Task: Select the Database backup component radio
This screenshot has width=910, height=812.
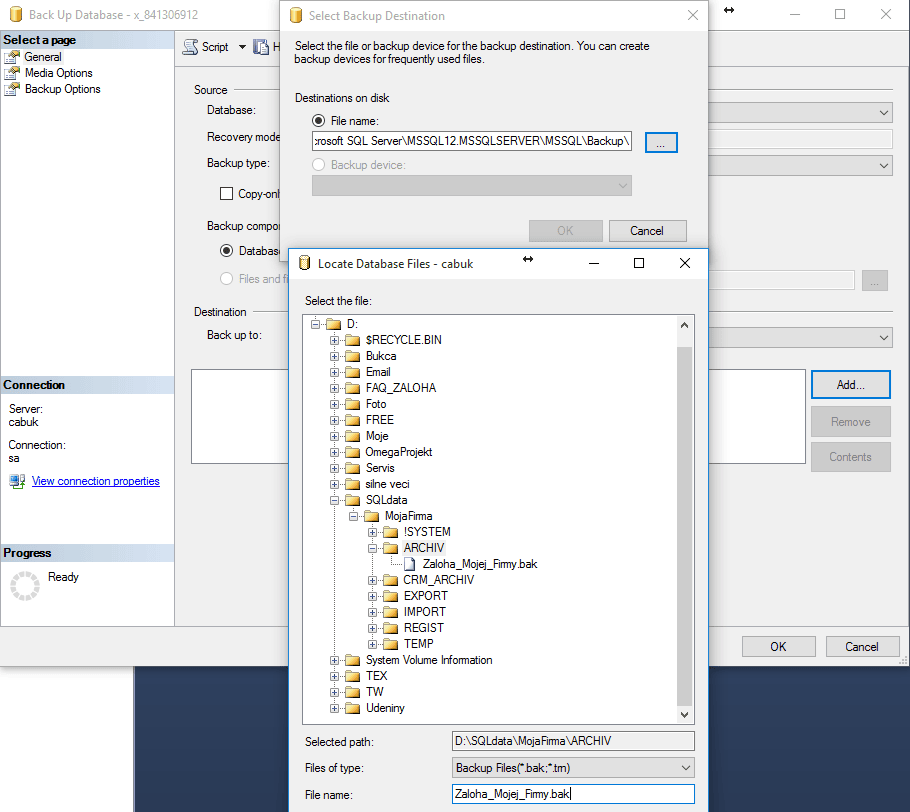Action: click(227, 251)
